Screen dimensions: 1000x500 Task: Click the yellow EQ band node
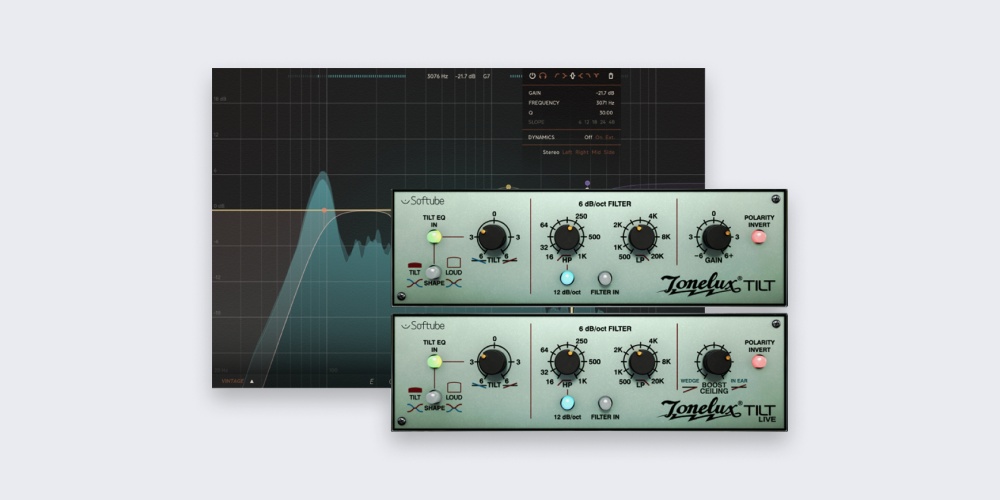508,187
